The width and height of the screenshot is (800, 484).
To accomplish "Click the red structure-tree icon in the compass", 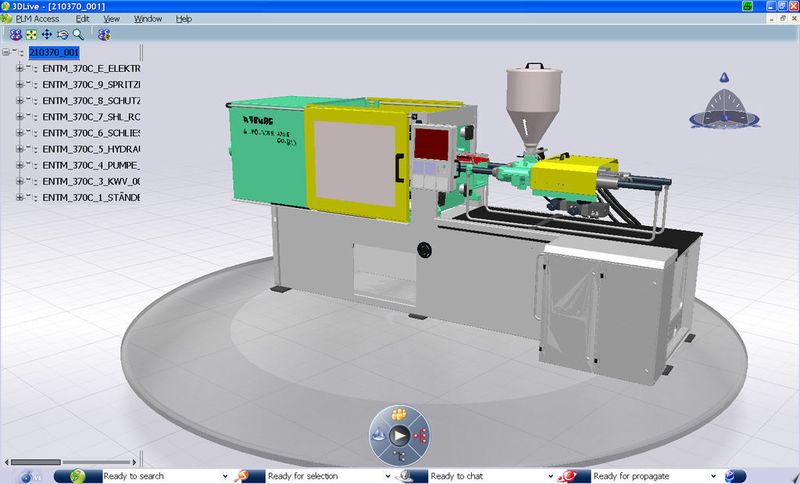I will tap(420, 436).
